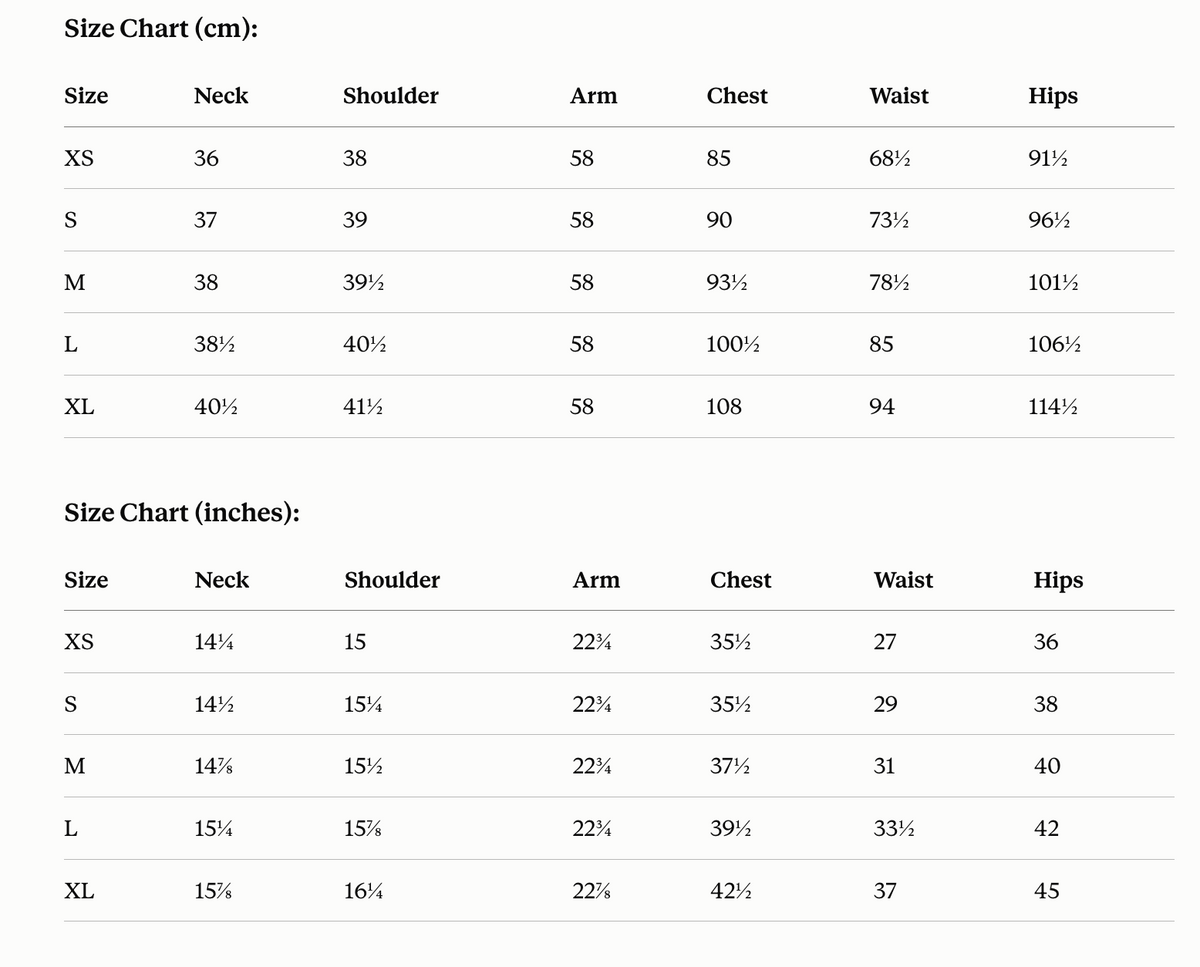Click the 14¼ neck value for XS
This screenshot has height=967, width=1200.
click(x=214, y=643)
